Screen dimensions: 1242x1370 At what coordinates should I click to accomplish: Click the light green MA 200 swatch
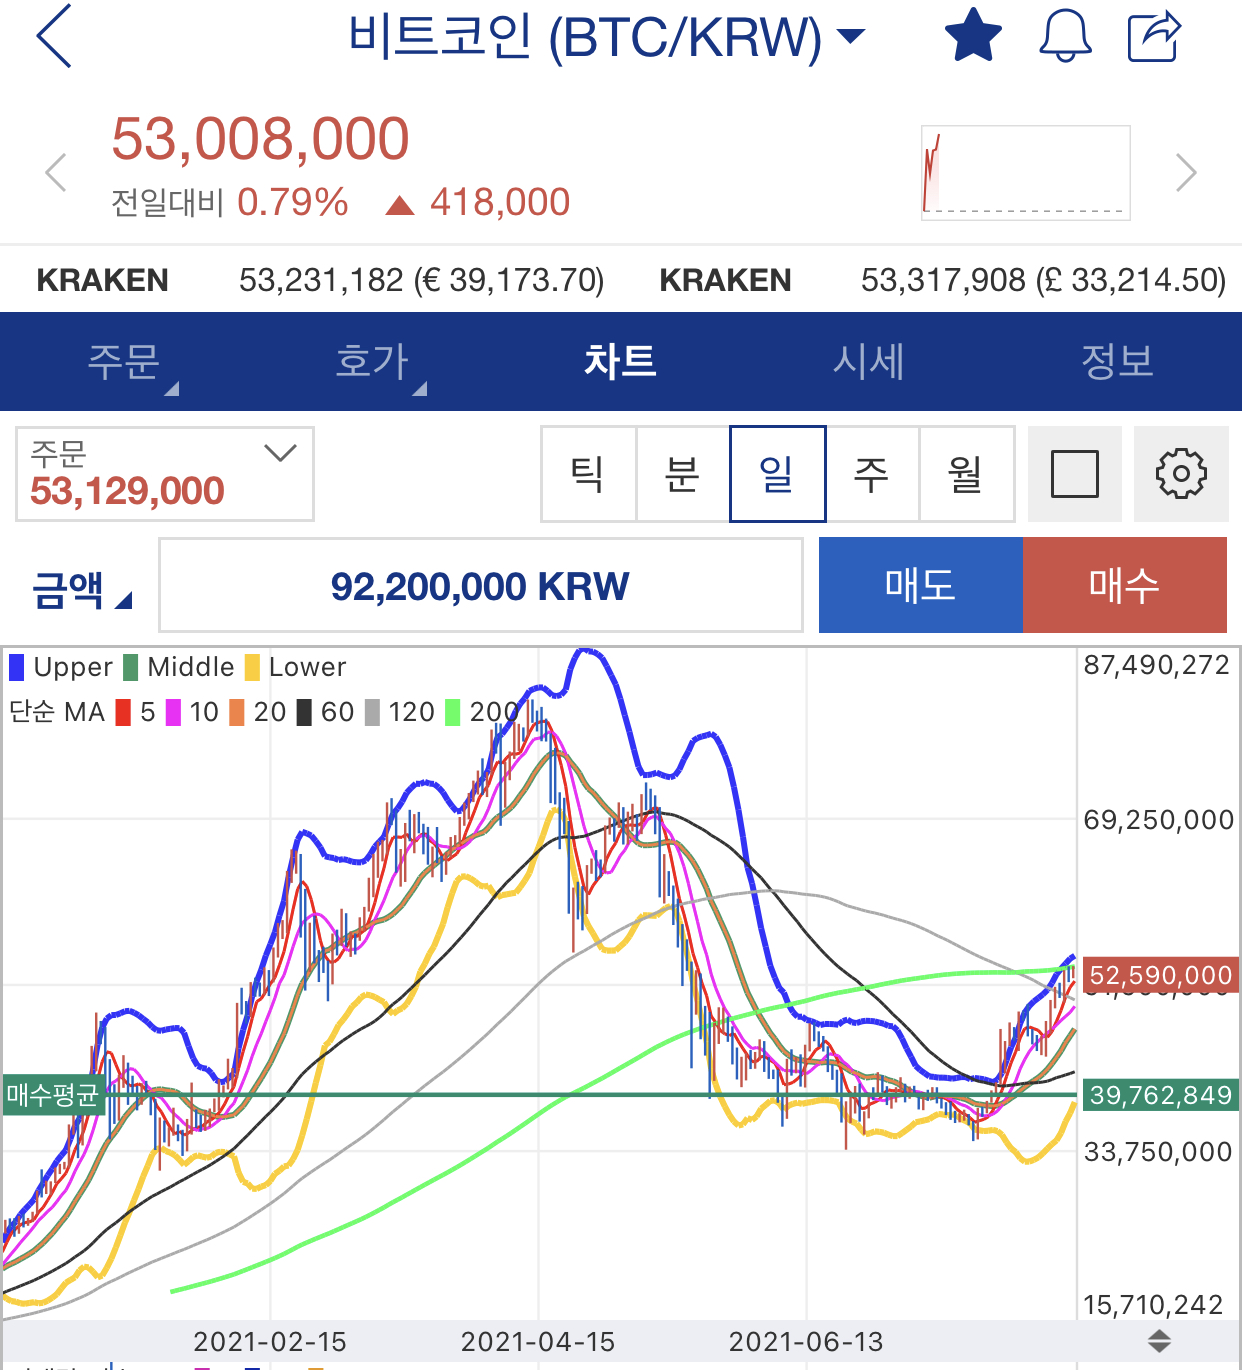coord(453,712)
